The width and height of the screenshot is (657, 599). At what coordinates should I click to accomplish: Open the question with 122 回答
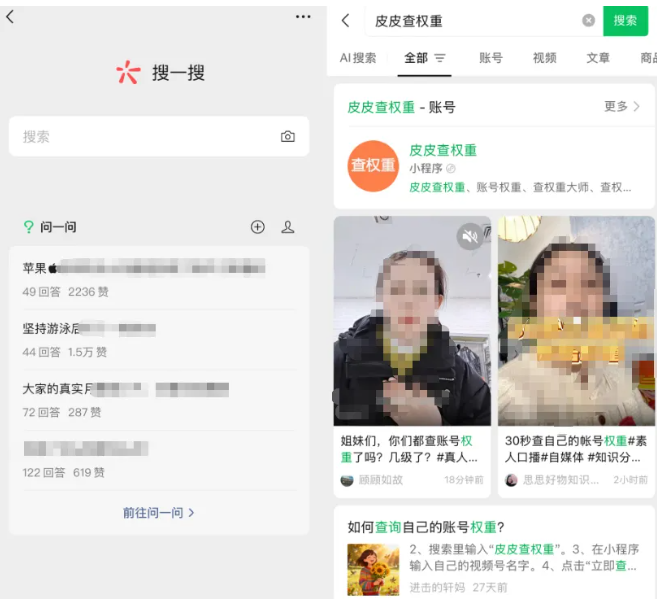pyautogui.click(x=159, y=460)
